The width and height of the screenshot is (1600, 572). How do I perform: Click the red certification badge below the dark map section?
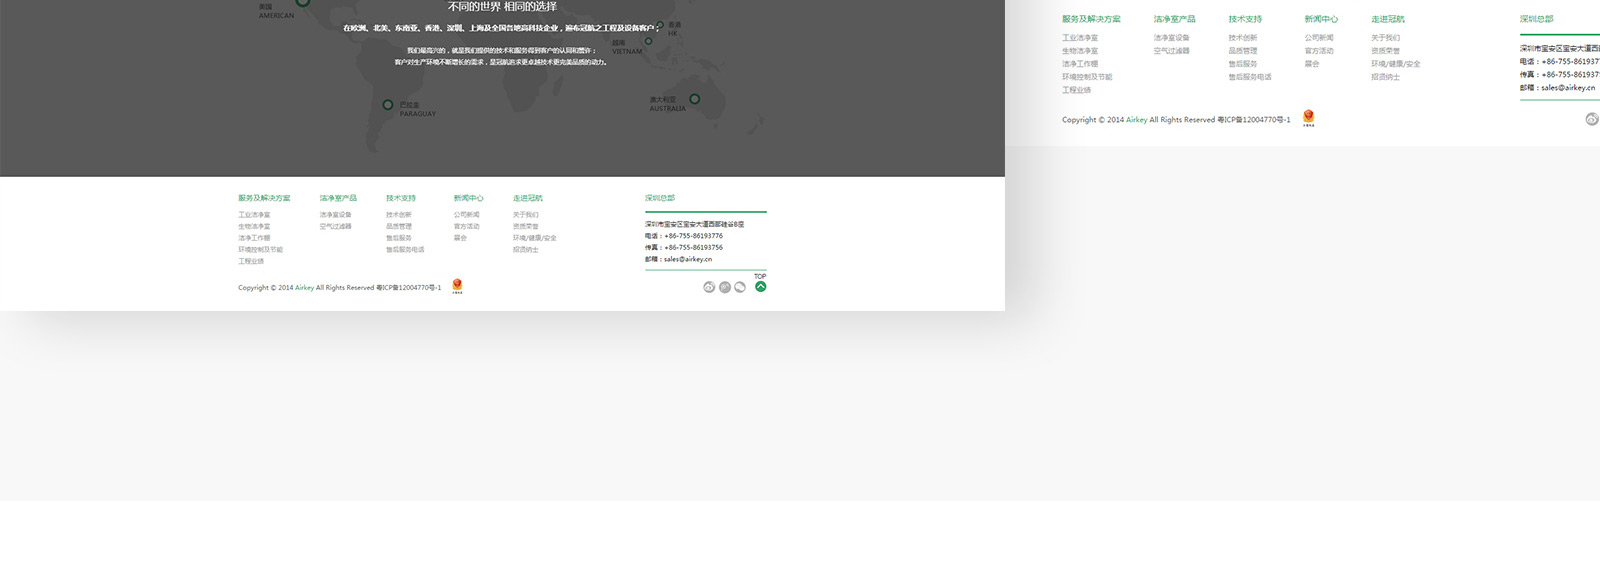coord(457,285)
